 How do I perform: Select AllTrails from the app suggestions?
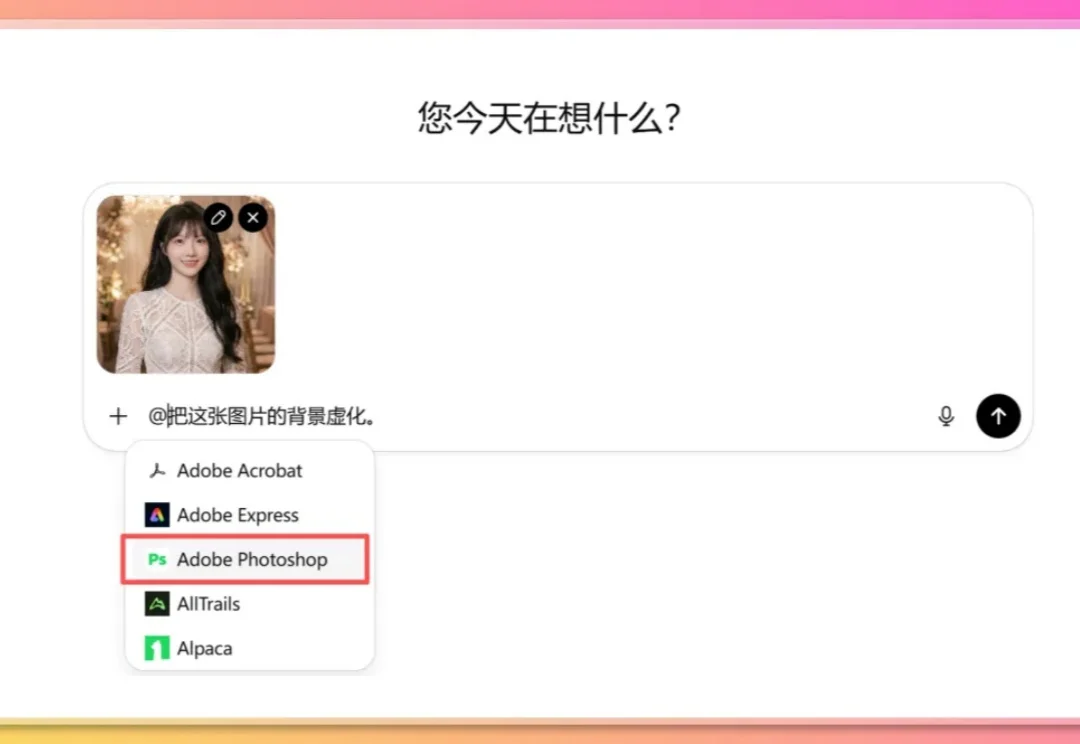208,604
